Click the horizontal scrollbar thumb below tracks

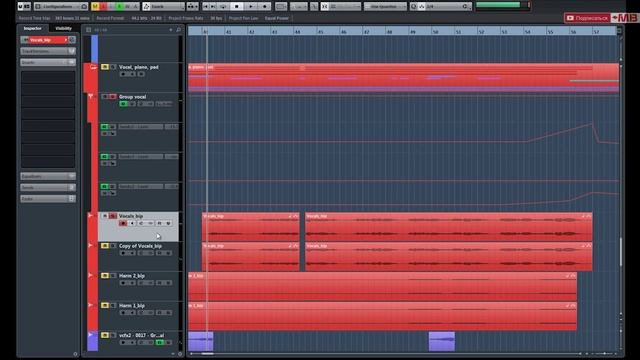207,353
